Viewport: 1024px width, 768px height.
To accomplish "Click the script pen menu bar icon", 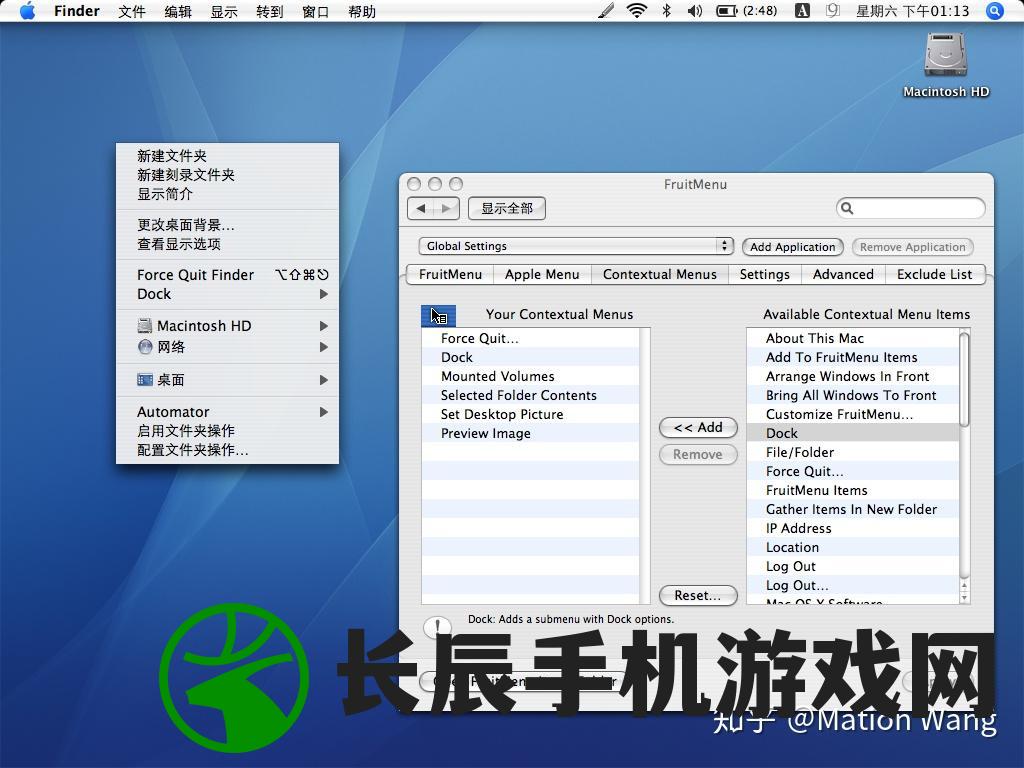I will [605, 10].
